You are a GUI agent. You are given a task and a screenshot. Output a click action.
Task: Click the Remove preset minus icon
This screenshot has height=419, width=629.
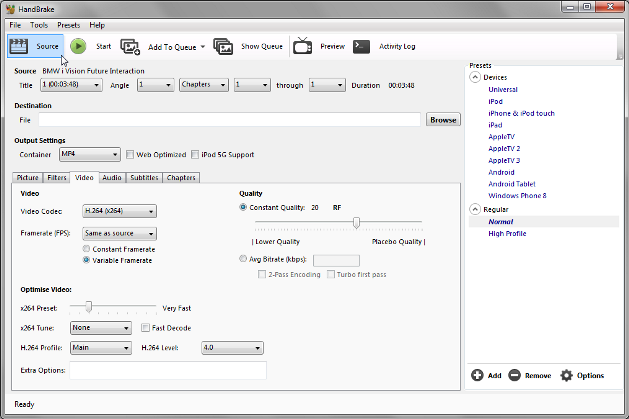click(514, 375)
